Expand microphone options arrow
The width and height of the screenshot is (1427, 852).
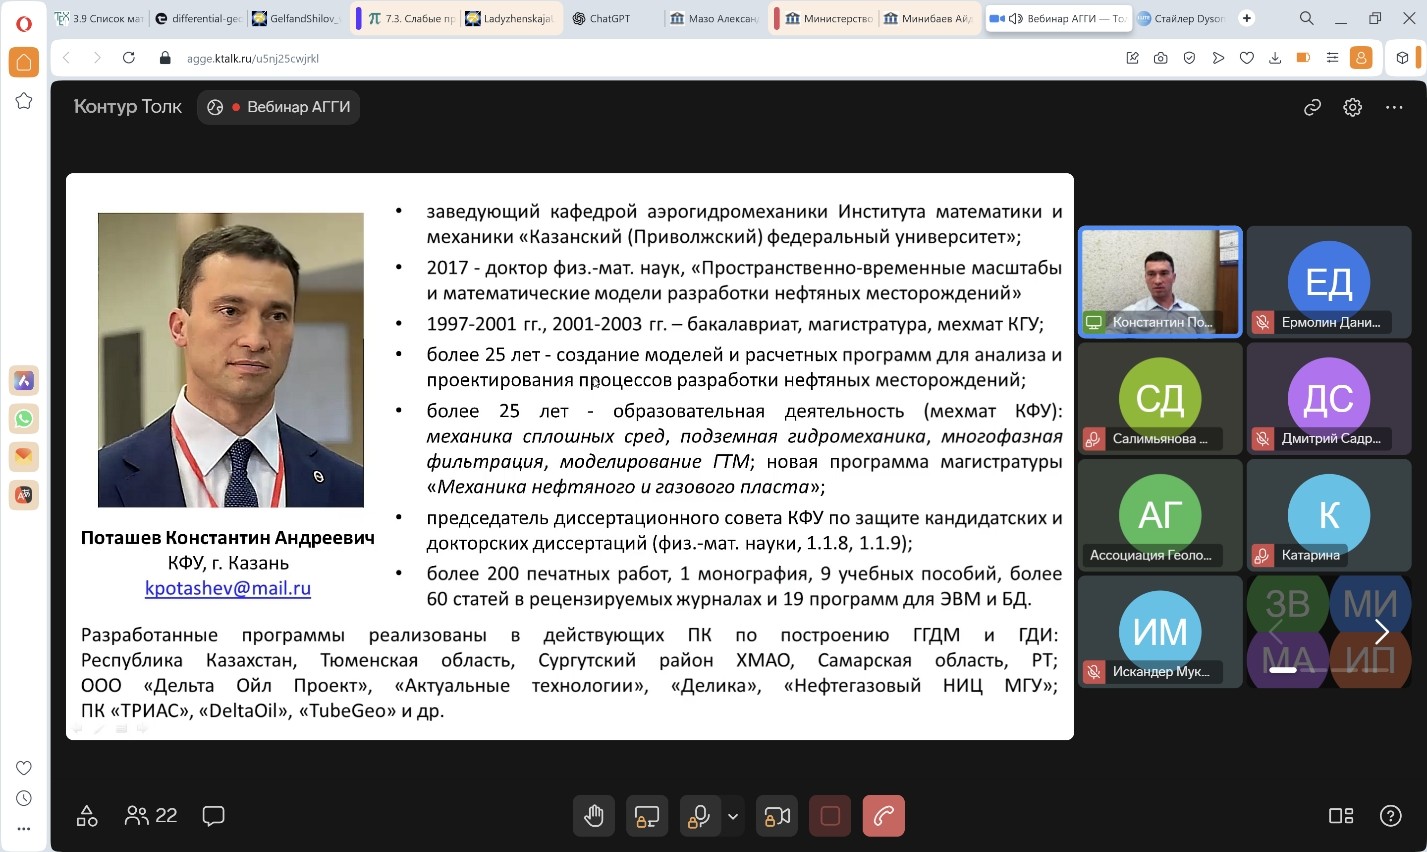pyautogui.click(x=733, y=816)
